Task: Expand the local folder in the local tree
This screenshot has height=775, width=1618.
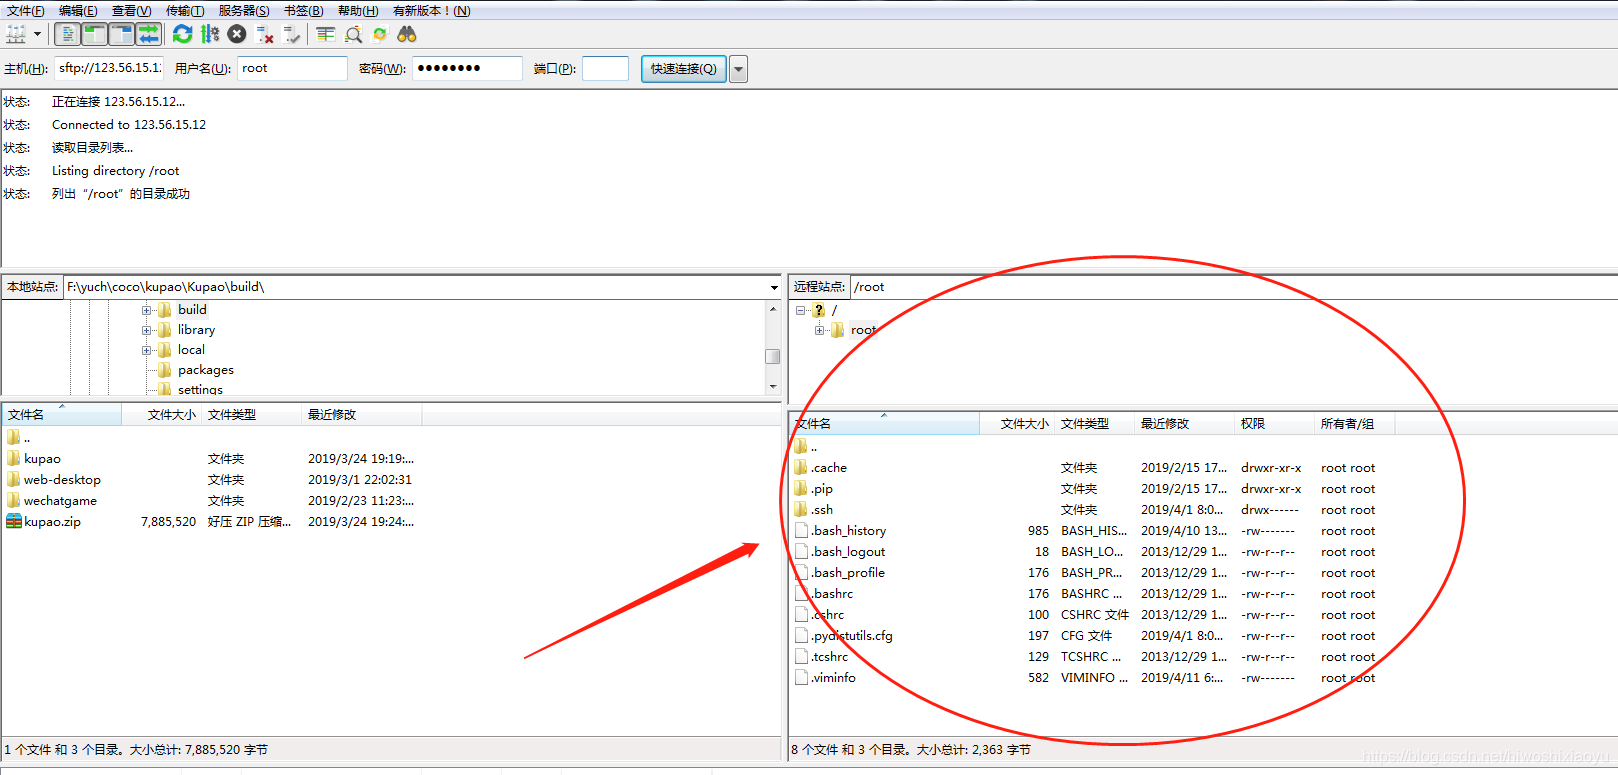Action: coord(147,350)
